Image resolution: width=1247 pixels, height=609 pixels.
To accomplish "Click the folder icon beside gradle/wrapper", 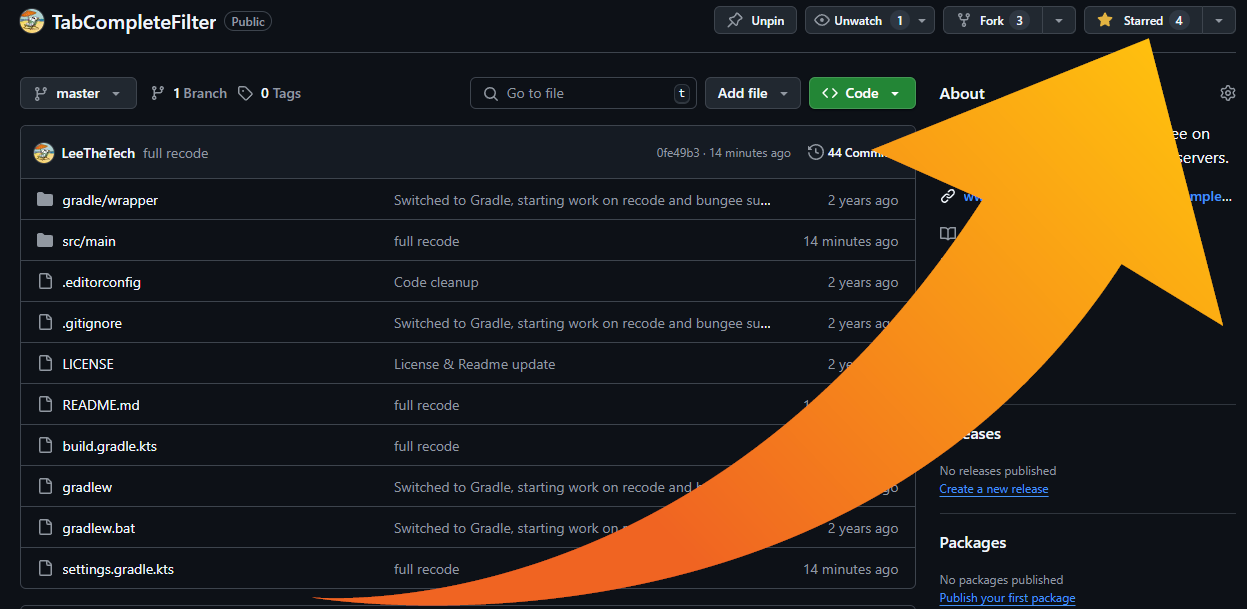I will pos(45,200).
